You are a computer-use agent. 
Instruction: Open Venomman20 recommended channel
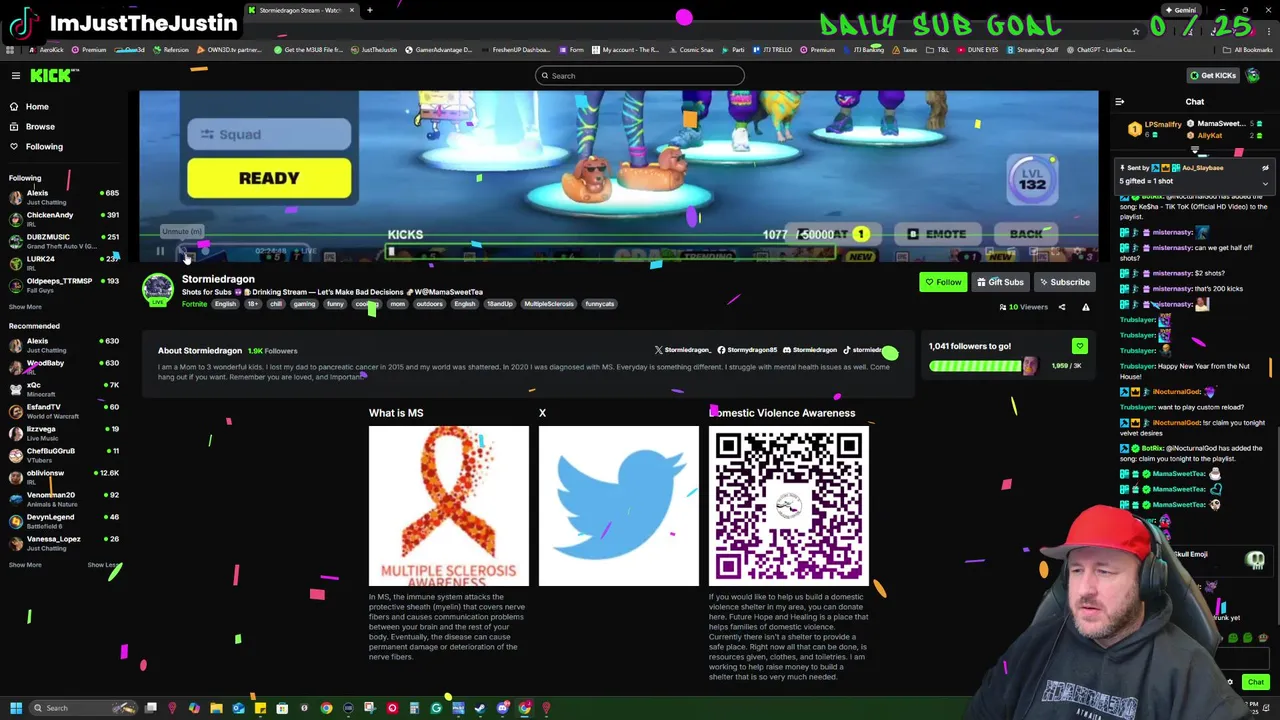[62, 499]
